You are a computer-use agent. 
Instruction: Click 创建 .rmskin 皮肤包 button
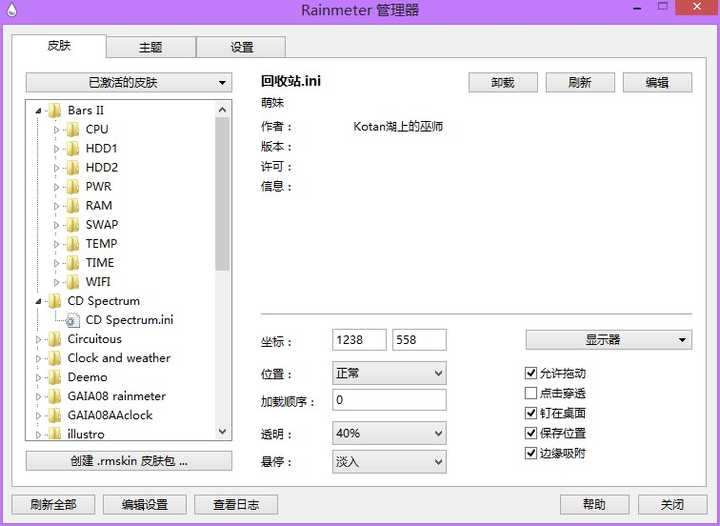tap(129, 461)
